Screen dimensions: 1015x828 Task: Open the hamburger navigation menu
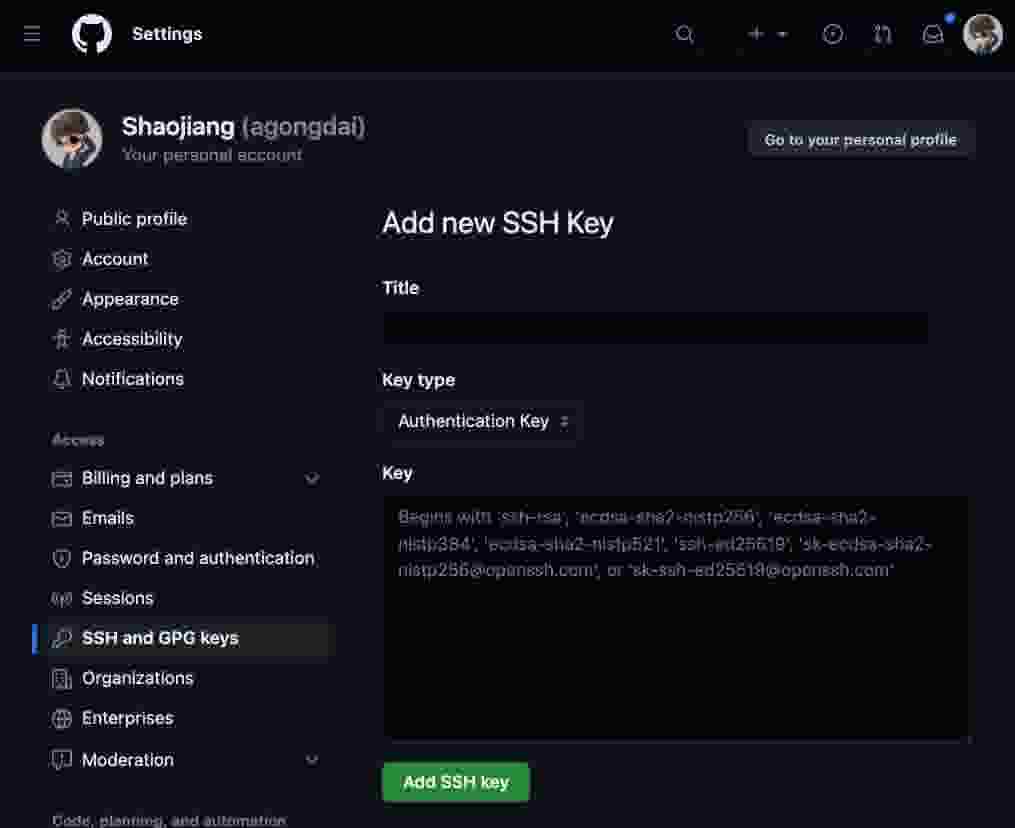(x=32, y=34)
